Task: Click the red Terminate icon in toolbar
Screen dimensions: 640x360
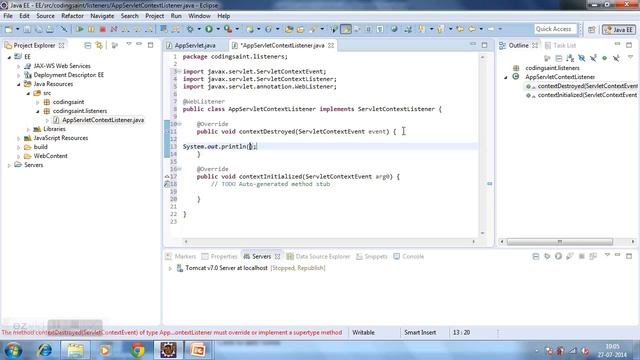Action: tap(102, 29)
